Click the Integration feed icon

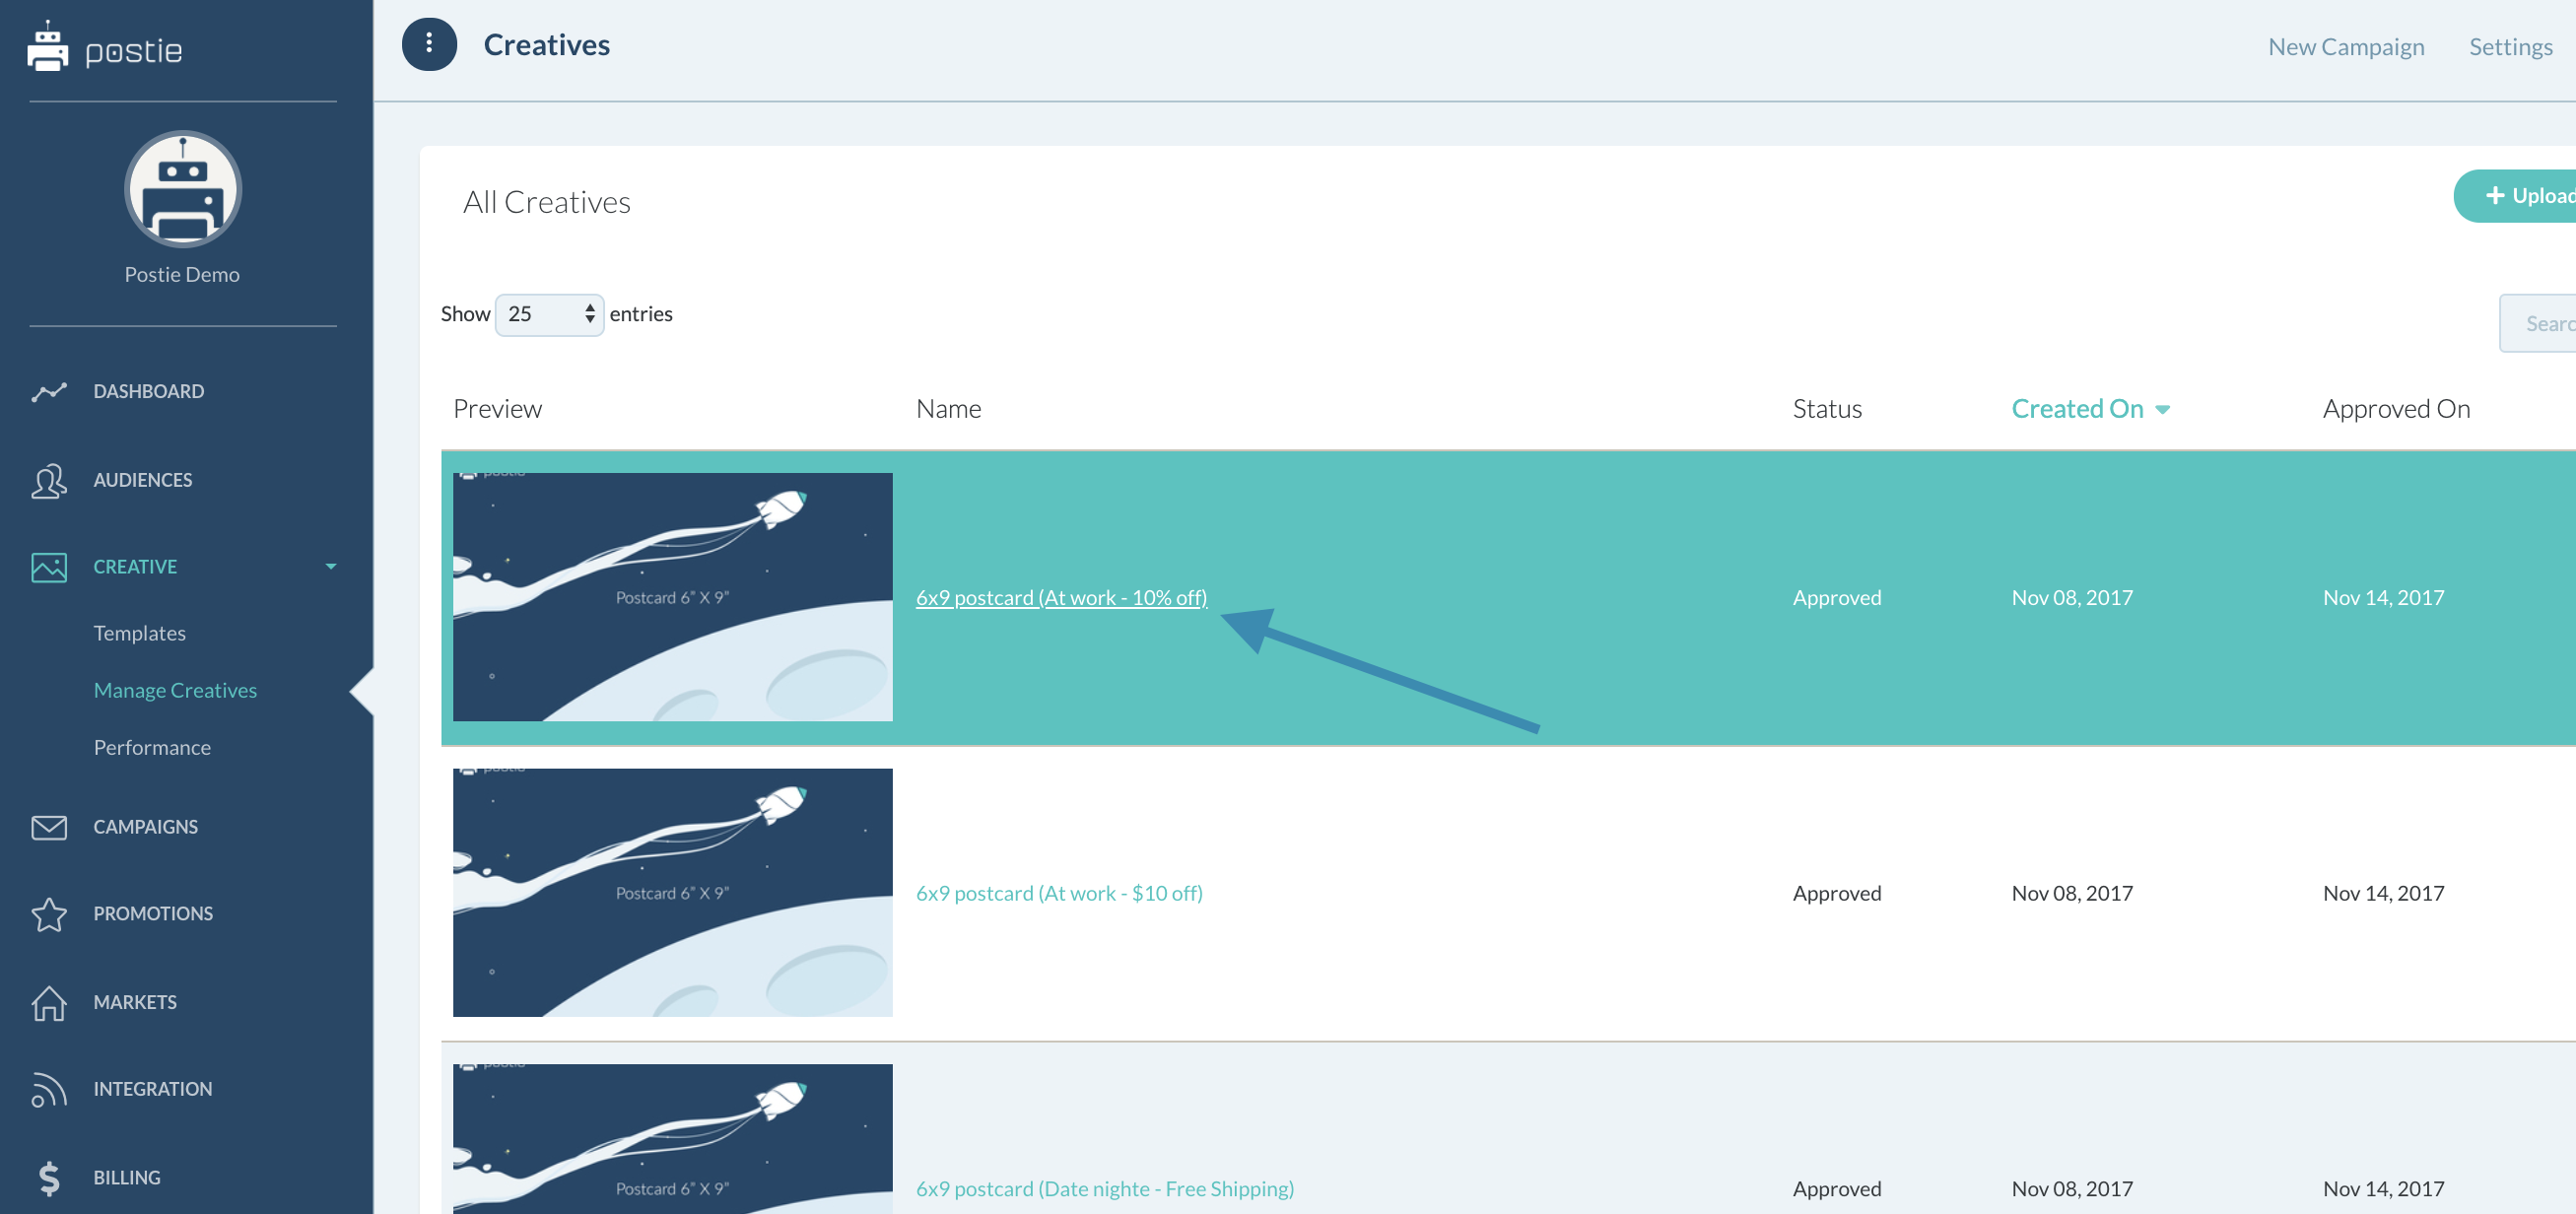click(x=48, y=1089)
